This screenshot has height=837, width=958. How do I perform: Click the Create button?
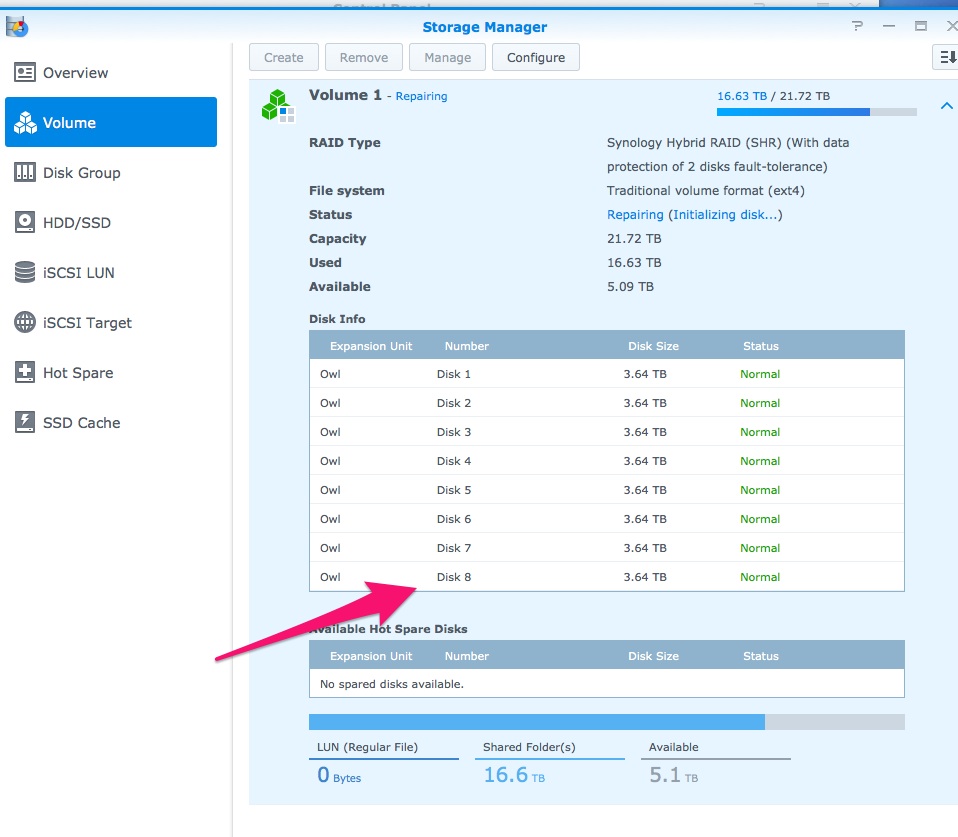283,57
